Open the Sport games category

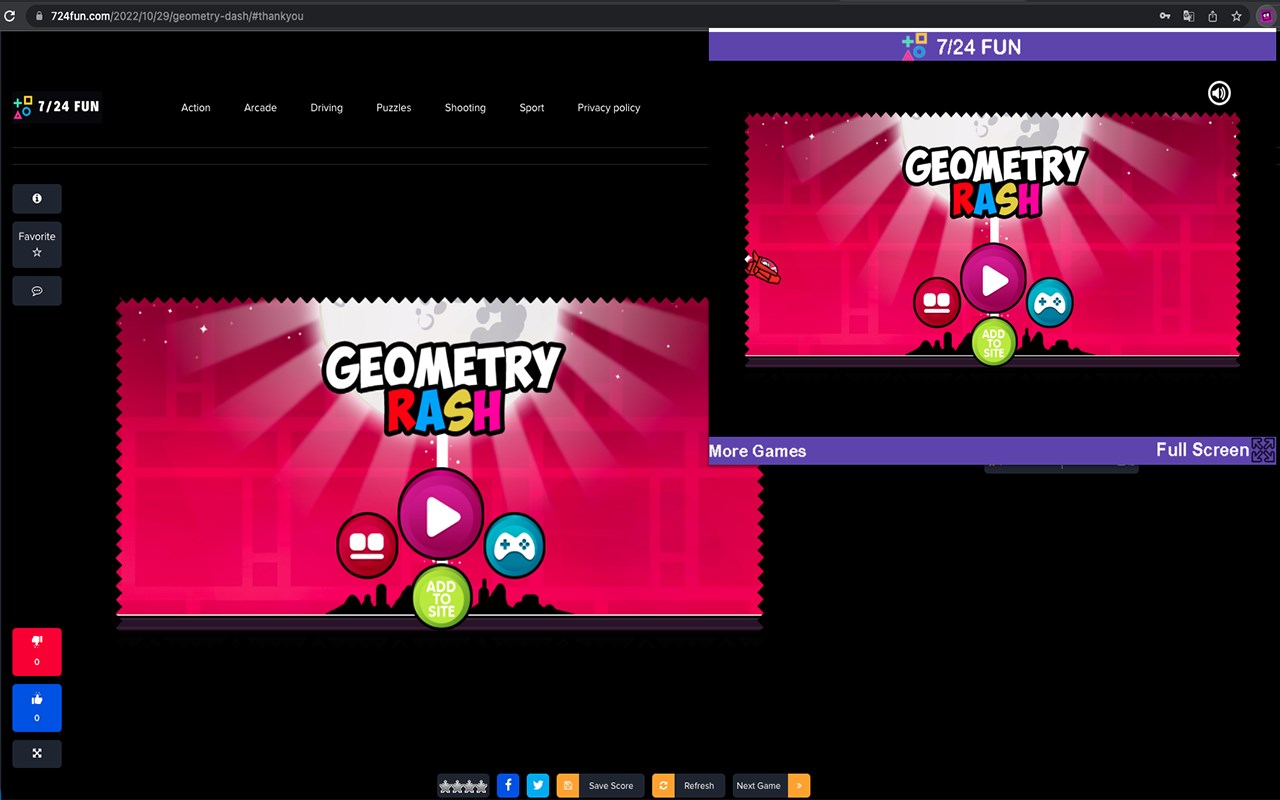click(x=532, y=108)
